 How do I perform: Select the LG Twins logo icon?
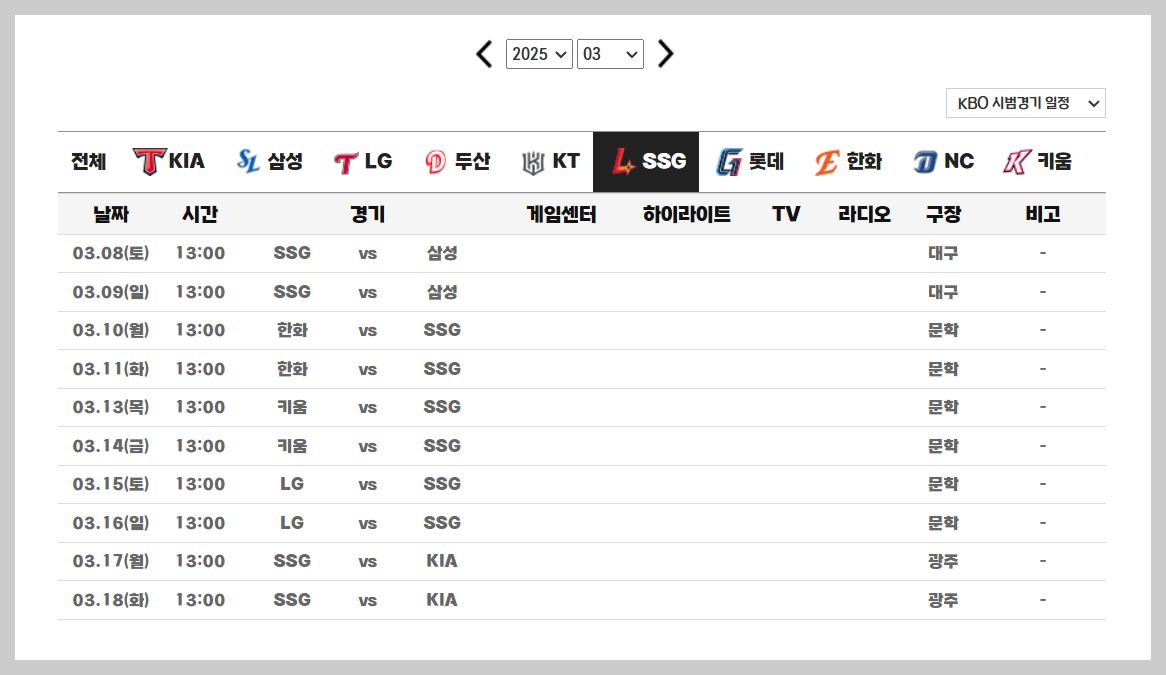point(348,160)
